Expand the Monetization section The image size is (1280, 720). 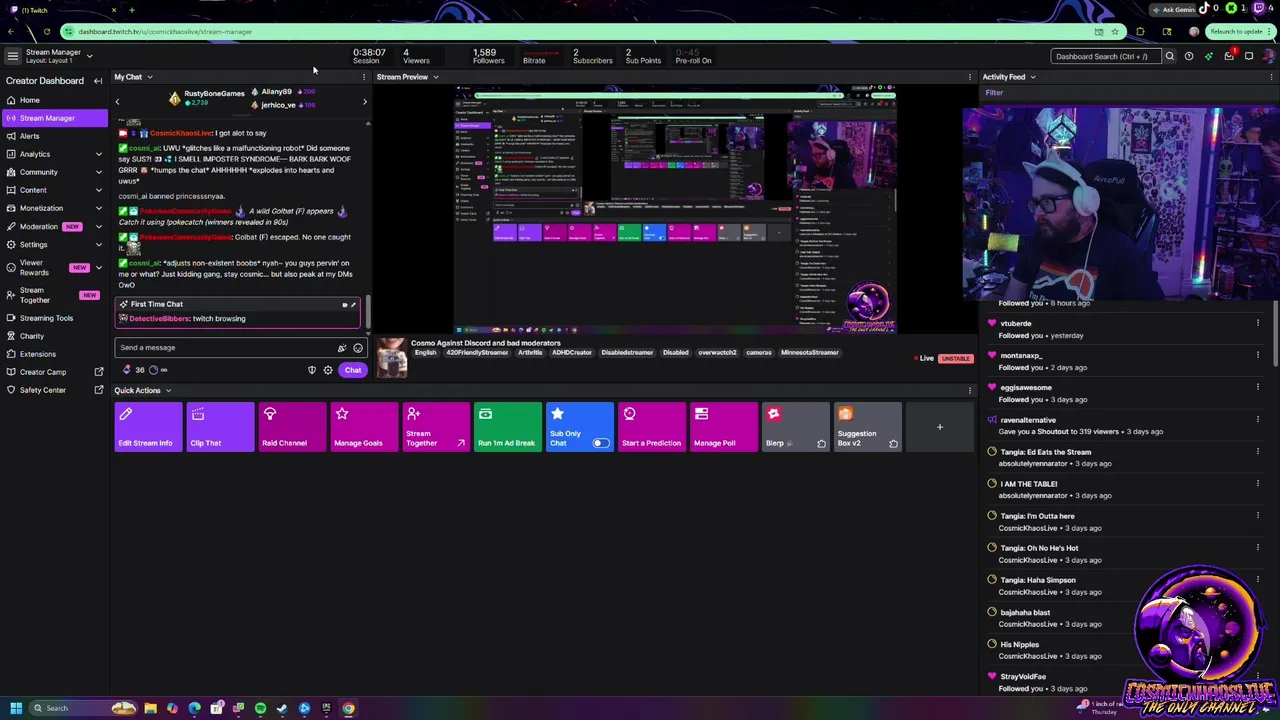pyautogui.click(x=98, y=208)
